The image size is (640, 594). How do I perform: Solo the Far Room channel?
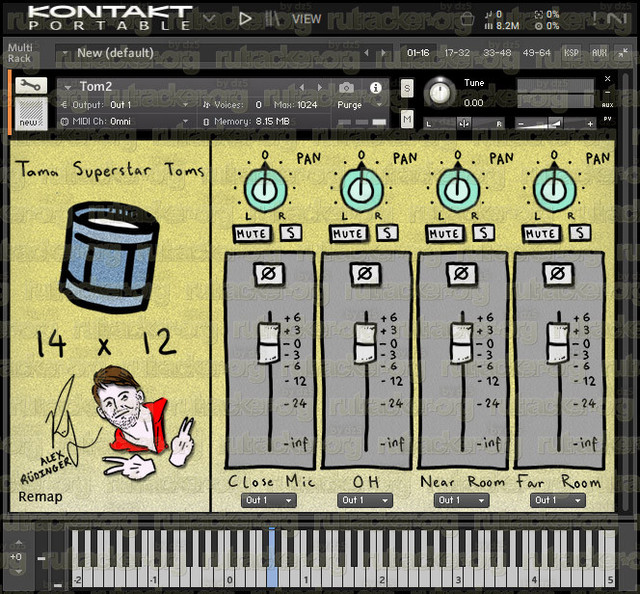point(580,233)
